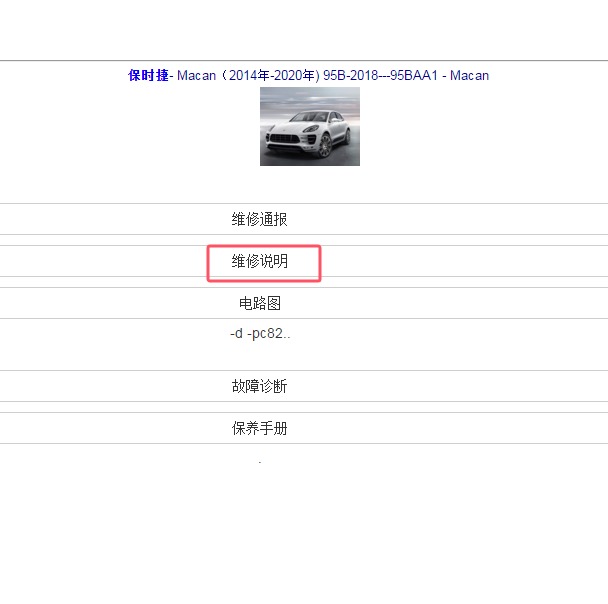Open the Macan（2014年-2020年) model link
The height and width of the screenshot is (604, 608).
(x=248, y=75)
